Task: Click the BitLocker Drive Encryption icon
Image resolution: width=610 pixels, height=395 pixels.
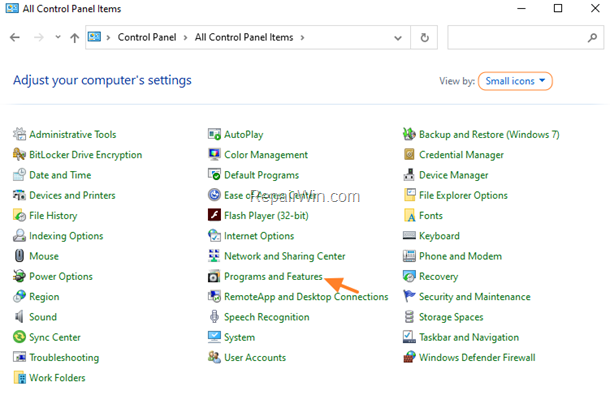Action: click(19, 154)
